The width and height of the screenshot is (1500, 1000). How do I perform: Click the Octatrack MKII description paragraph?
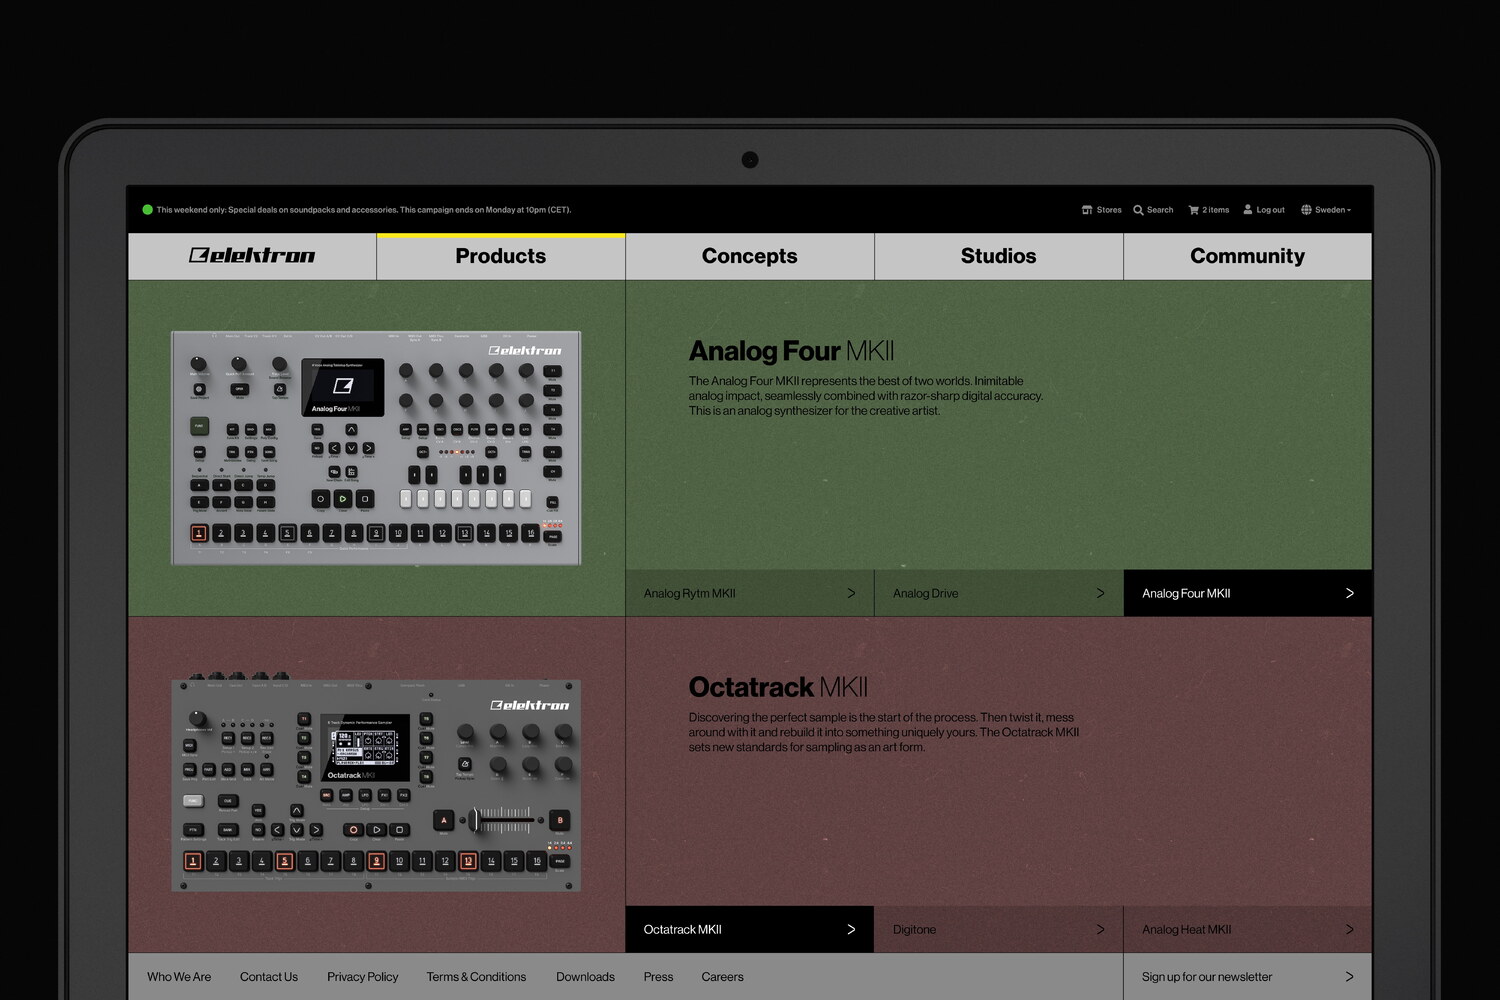[x=884, y=732]
